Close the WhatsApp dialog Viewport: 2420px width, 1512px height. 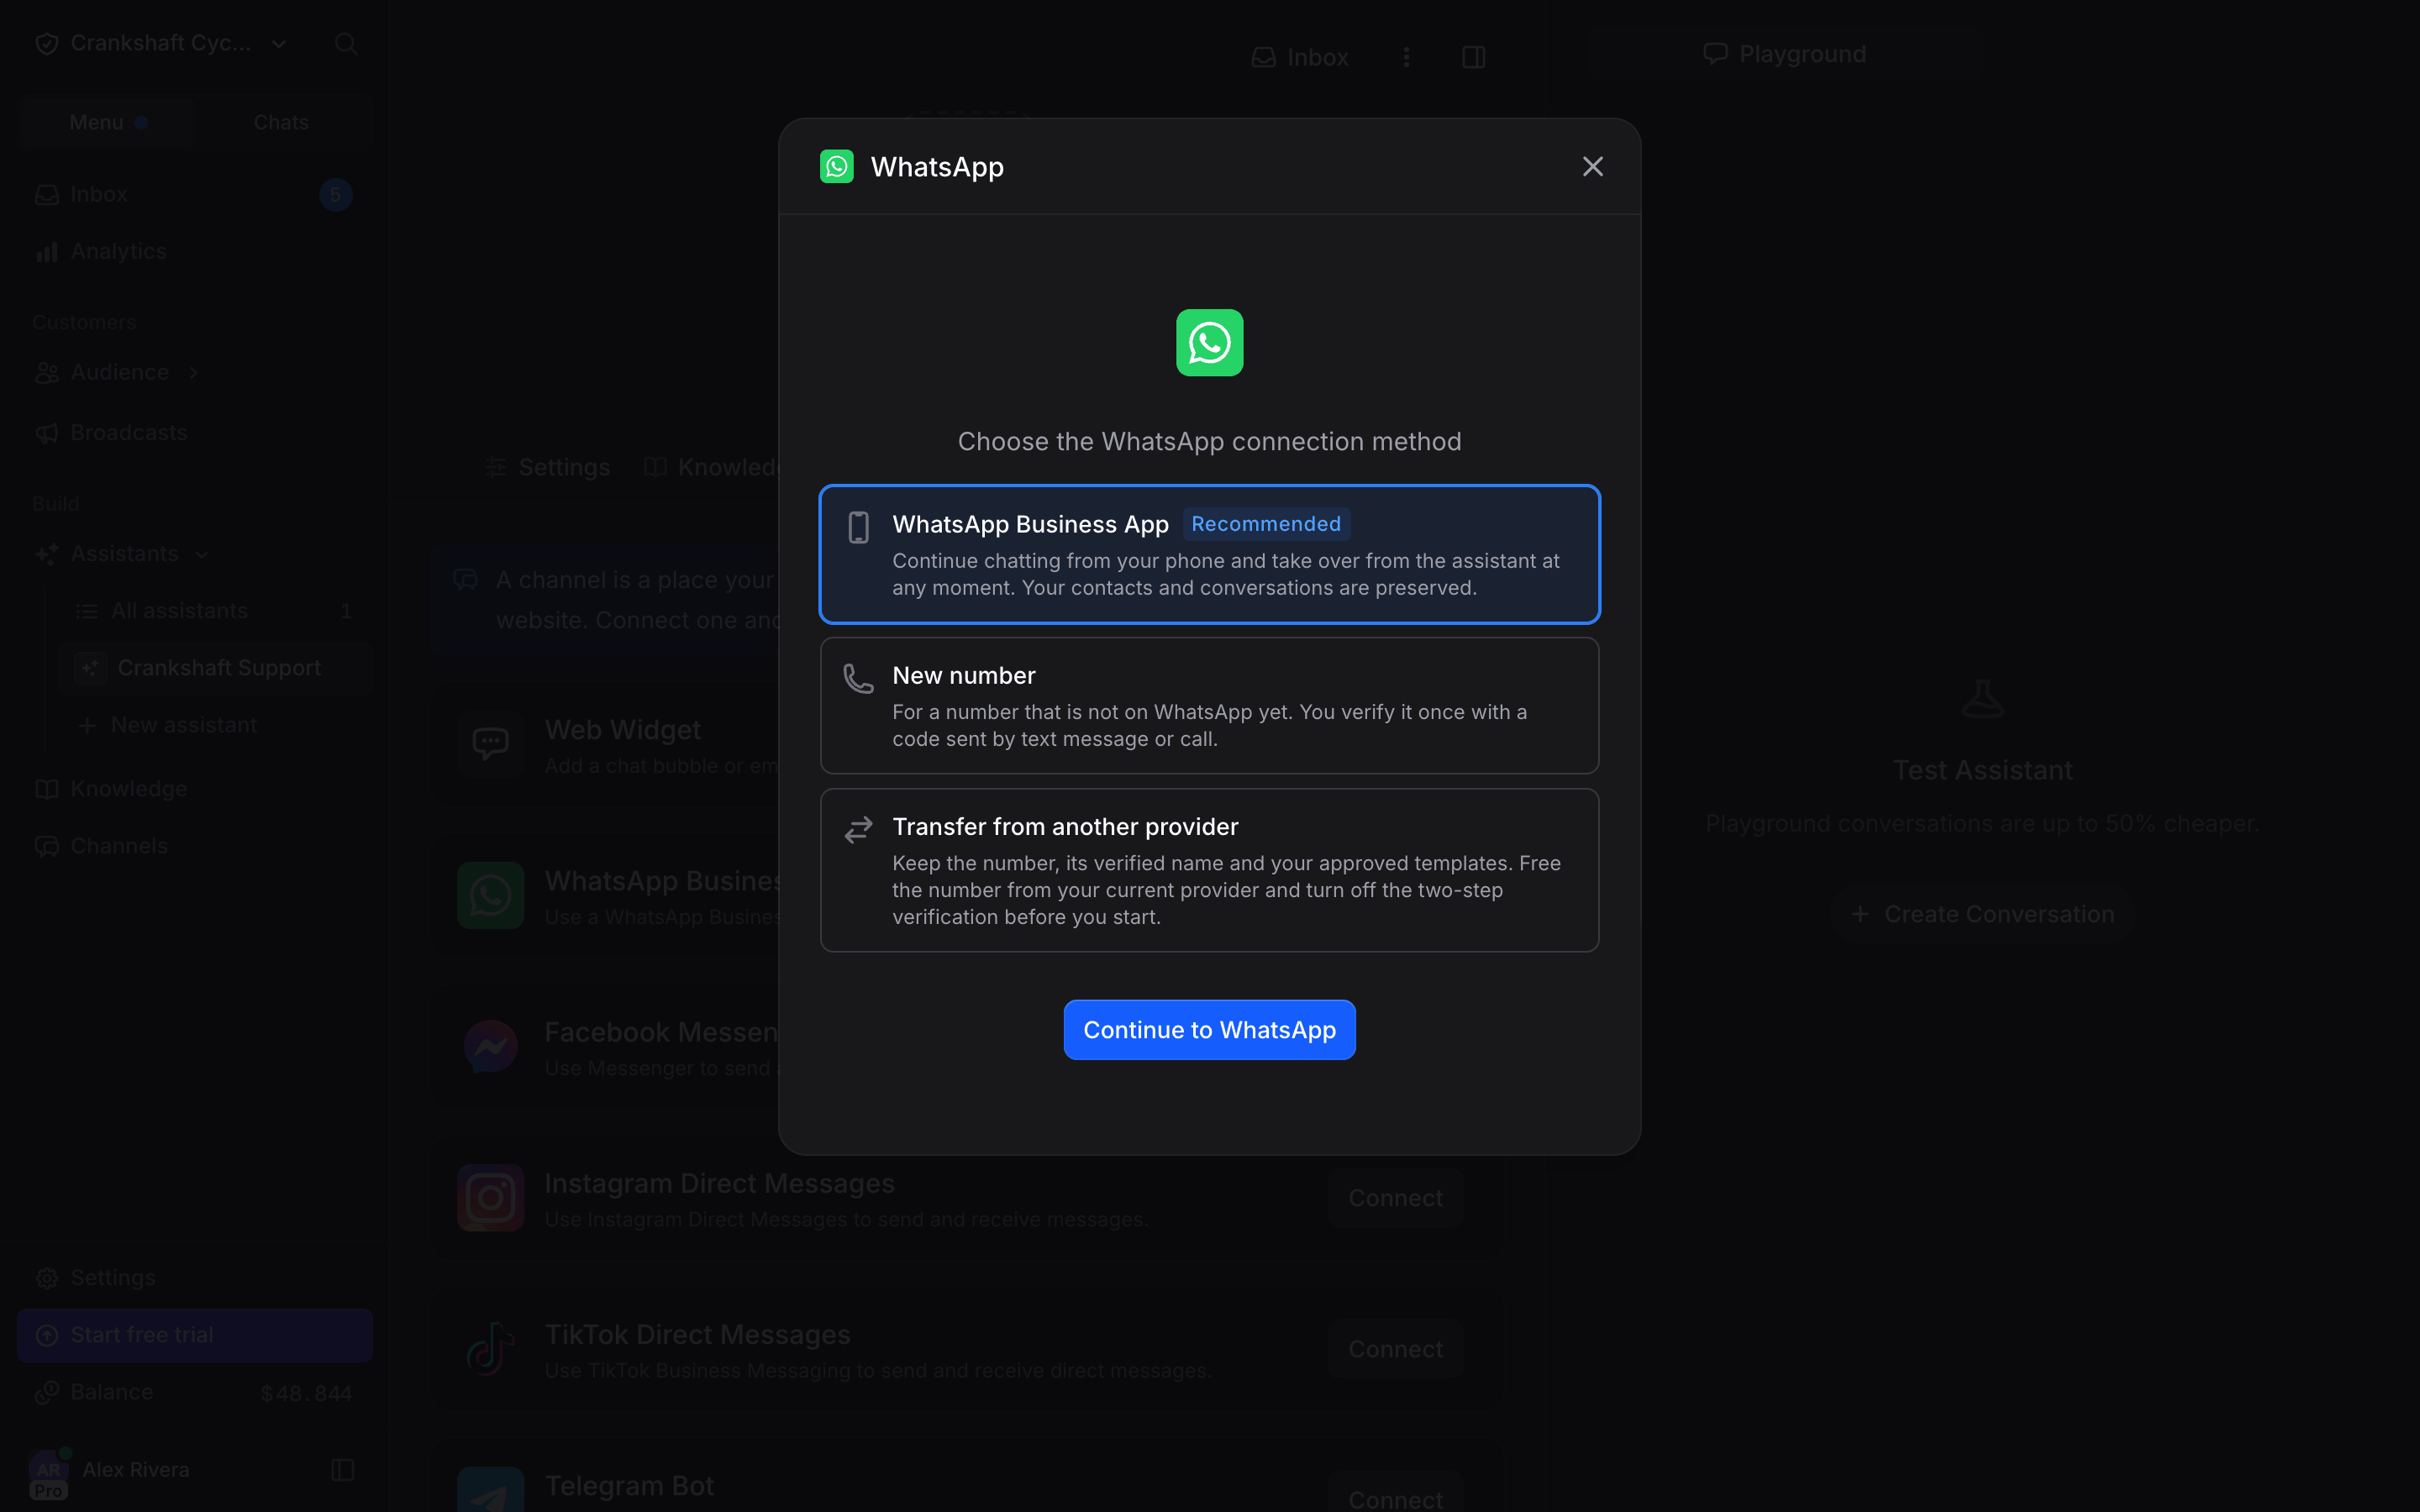(1592, 166)
